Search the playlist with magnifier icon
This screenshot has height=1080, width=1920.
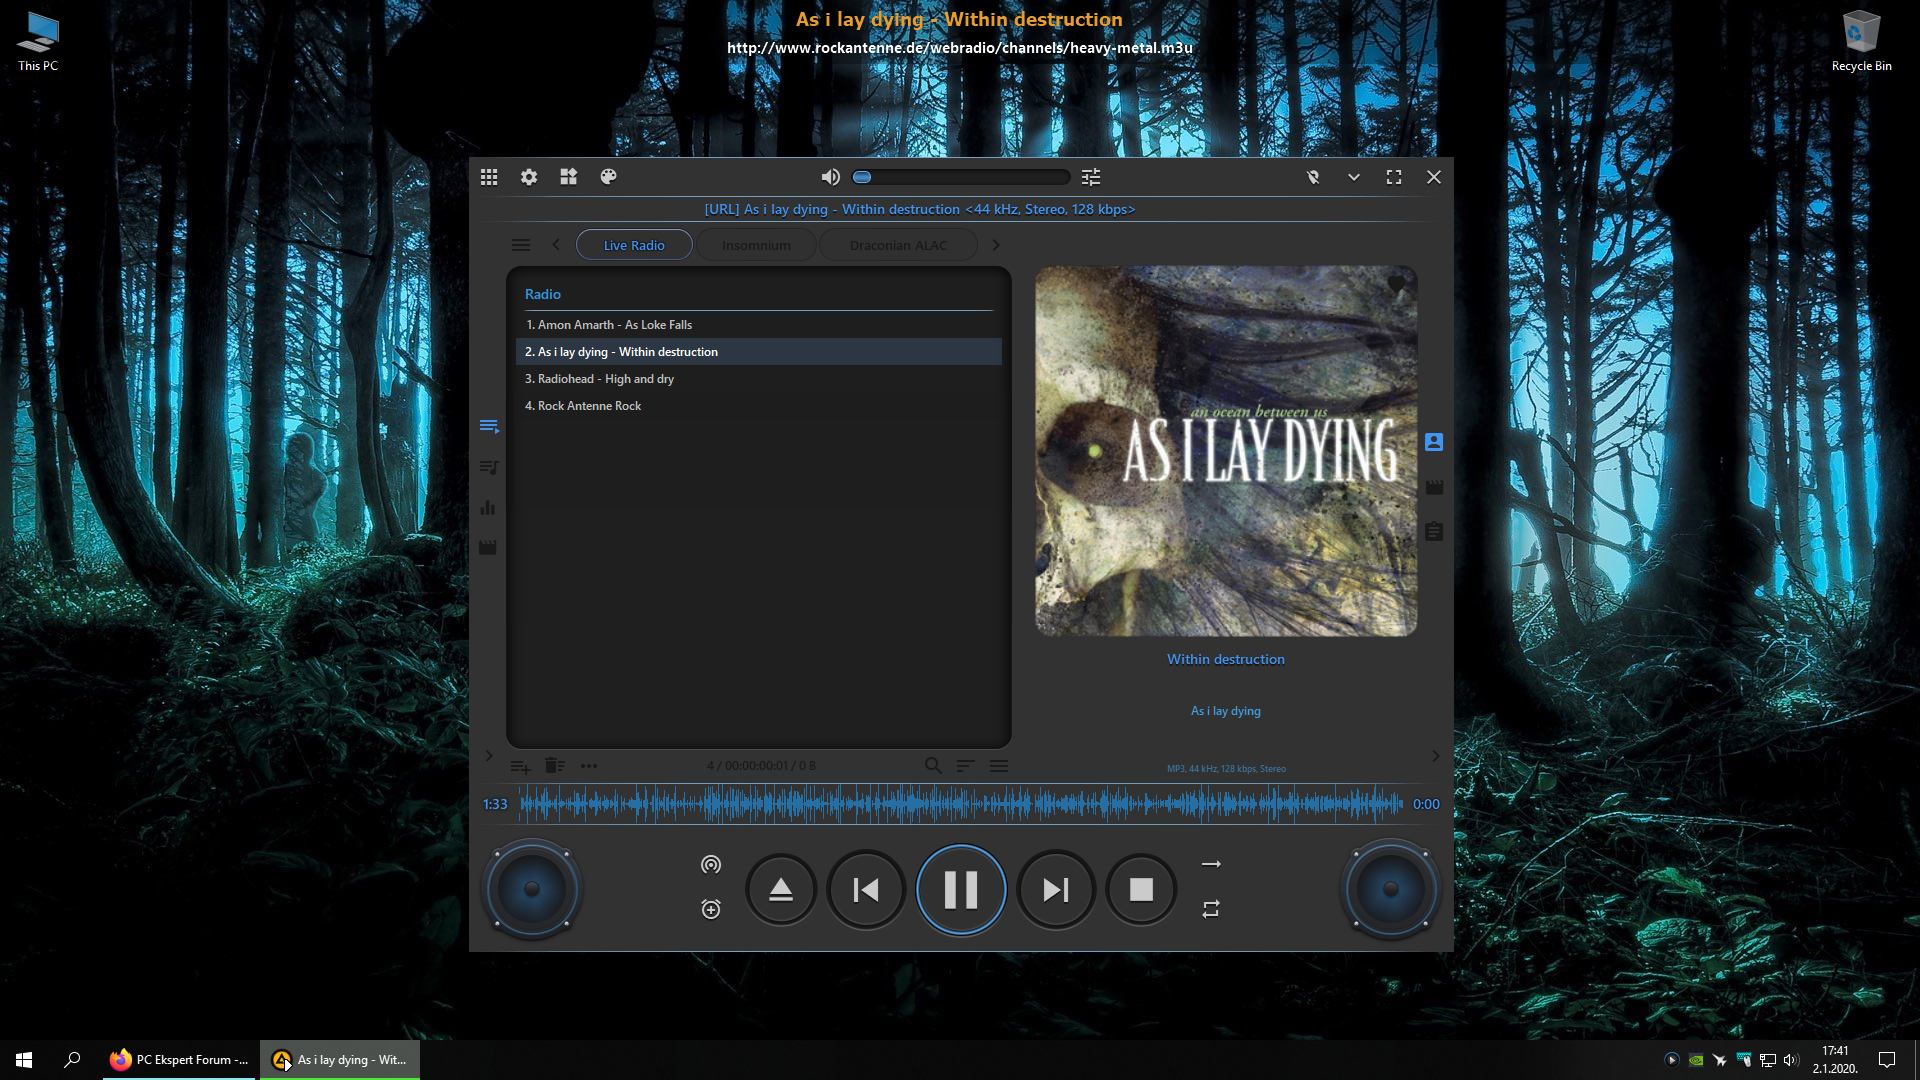coord(933,766)
